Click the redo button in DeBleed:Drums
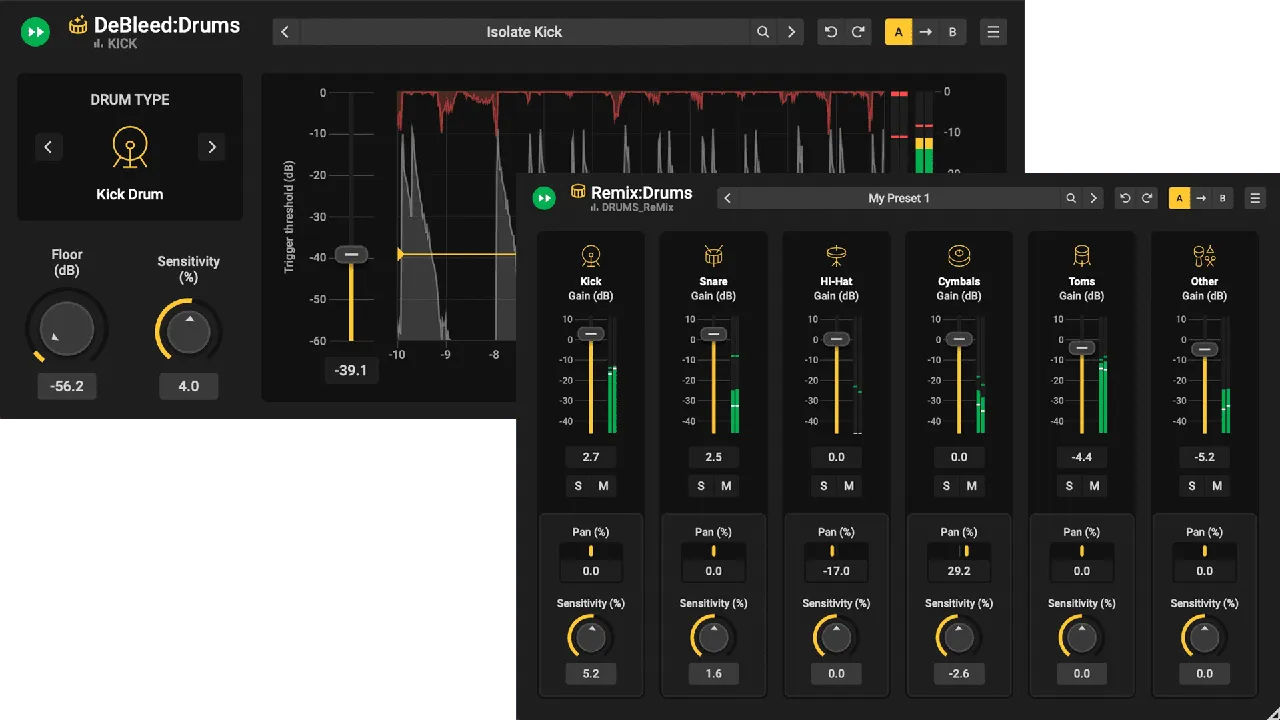Screen dimensions: 1280x720 [858, 31]
